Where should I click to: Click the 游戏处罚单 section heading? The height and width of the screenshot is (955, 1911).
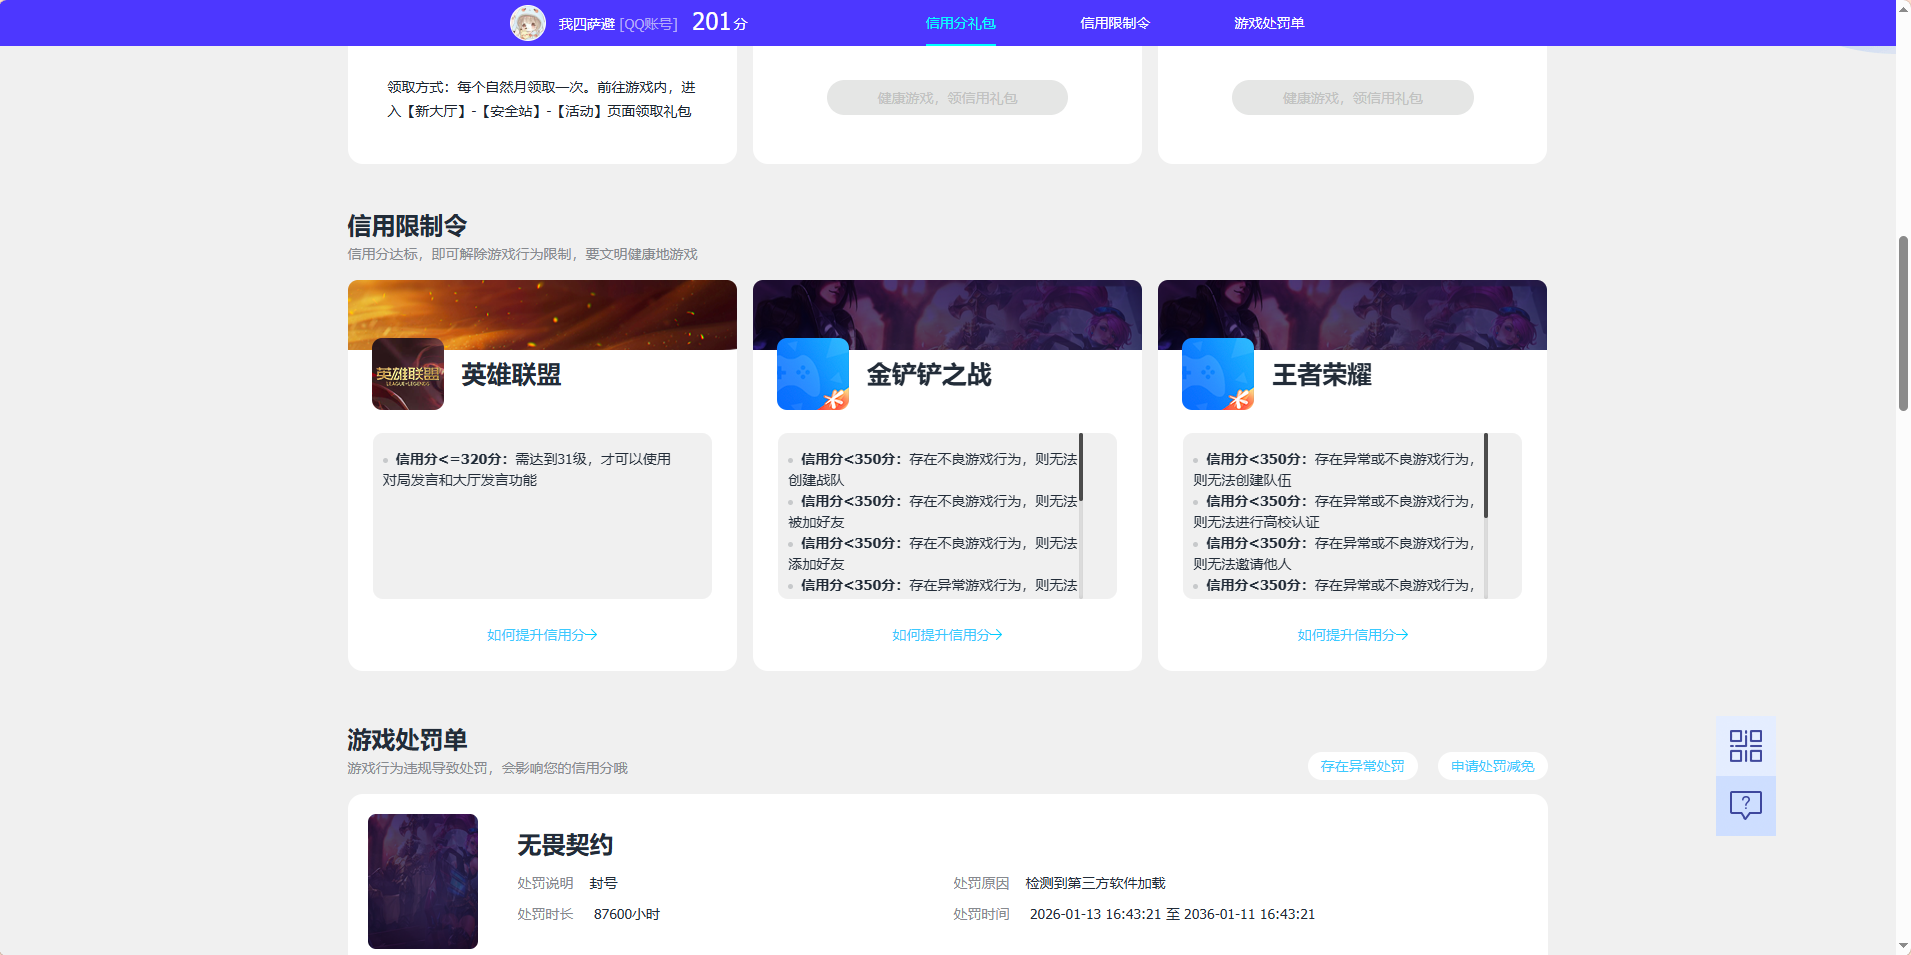click(407, 740)
